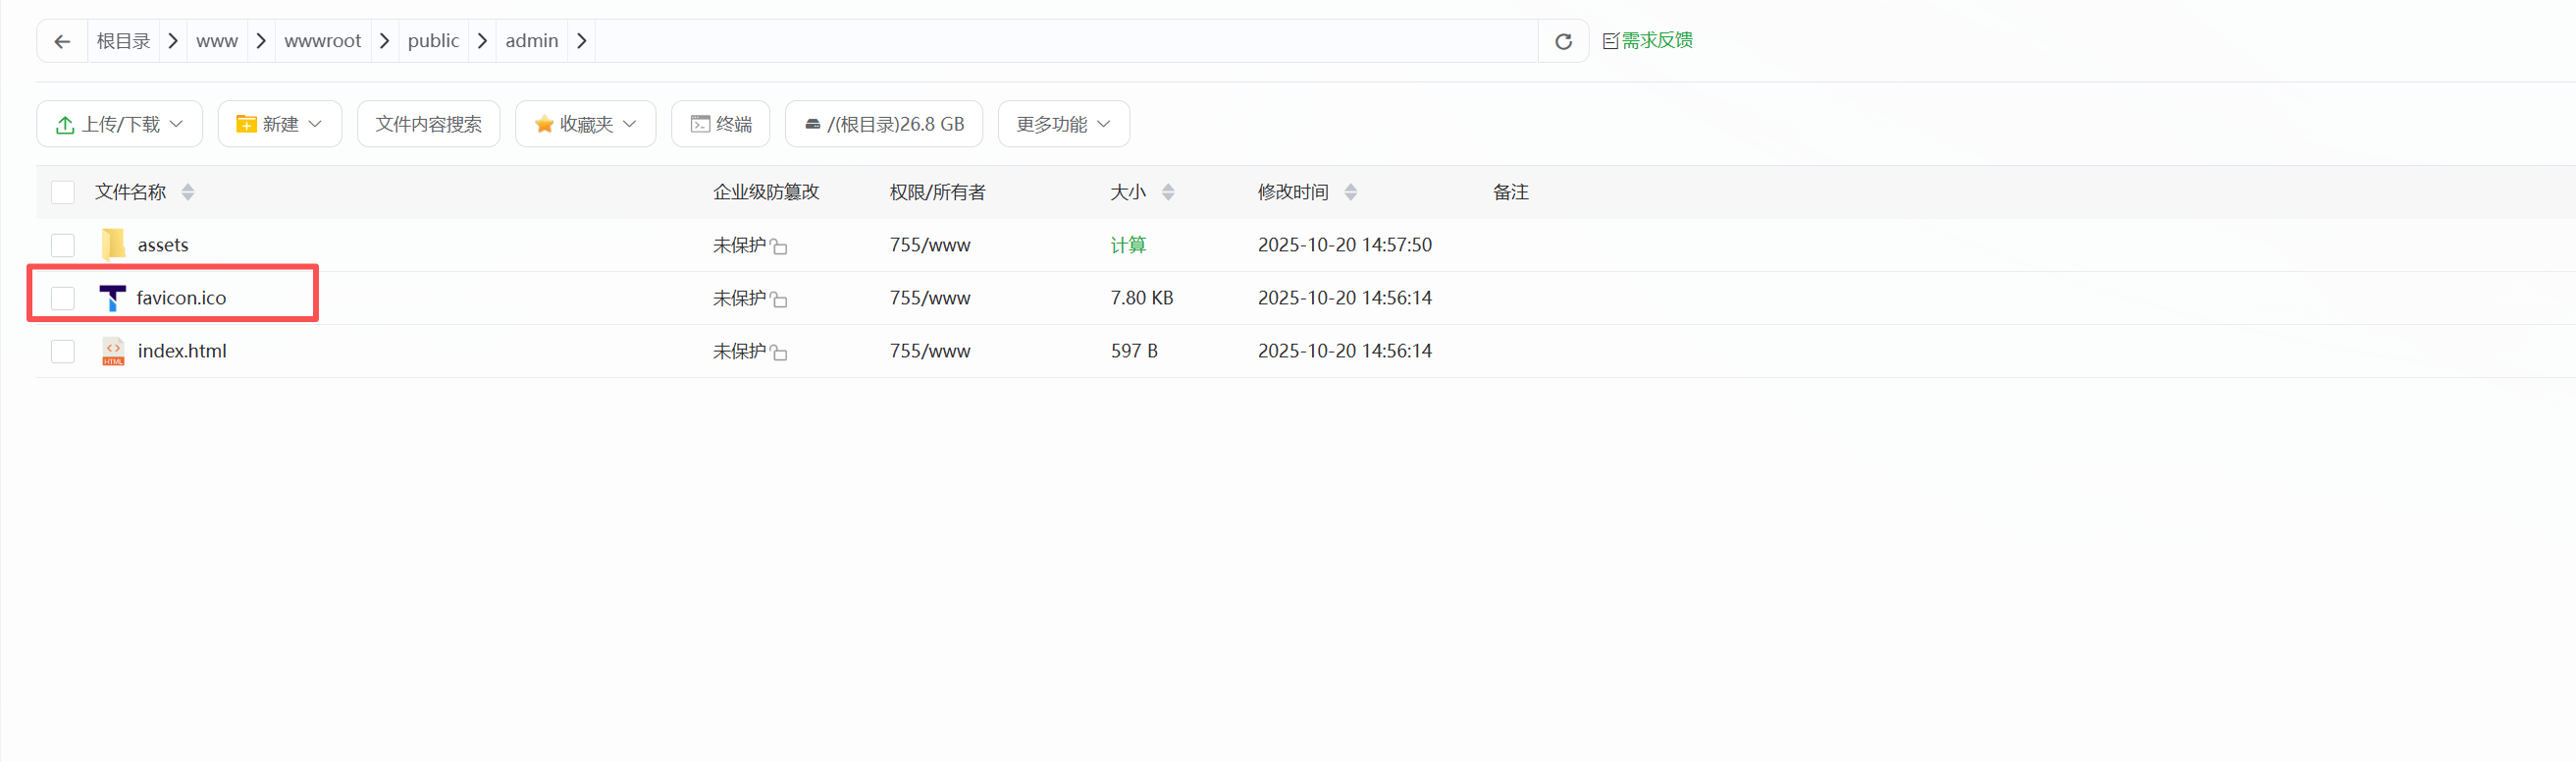Select the index.html checkbox
This screenshot has width=2576, height=762.
pyautogui.click(x=63, y=351)
